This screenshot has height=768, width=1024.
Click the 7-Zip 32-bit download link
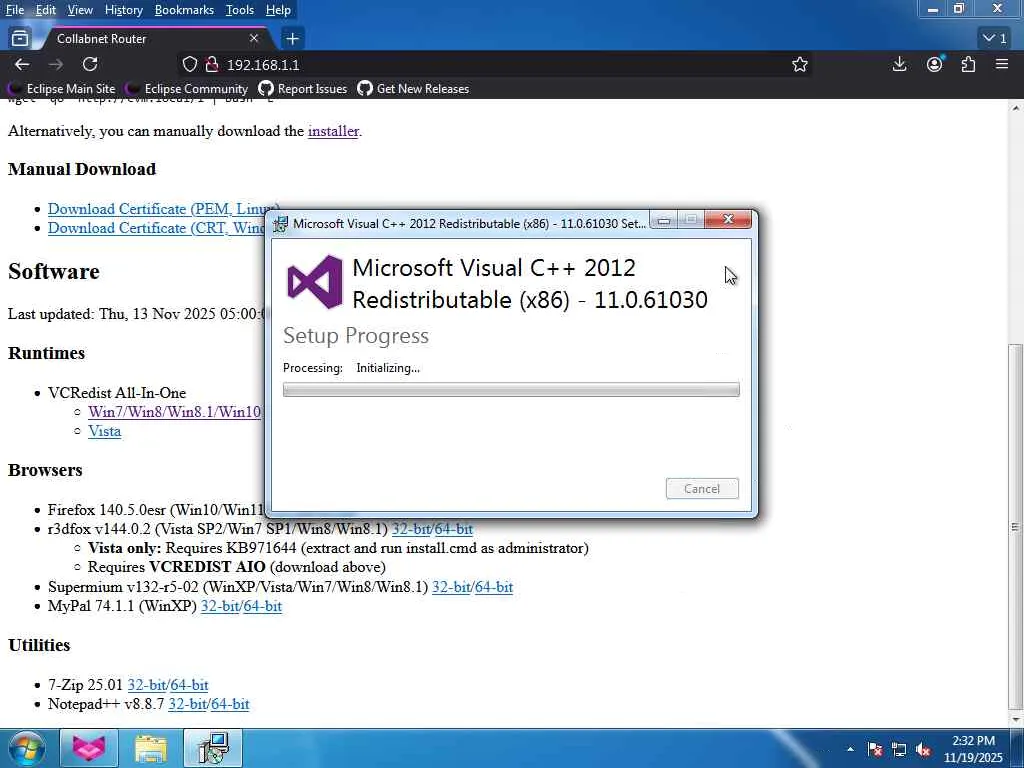click(146, 685)
